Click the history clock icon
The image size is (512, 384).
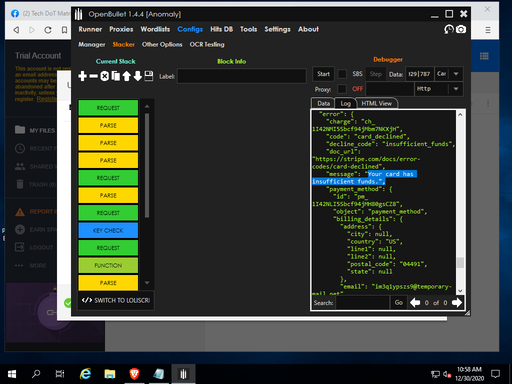click(x=449, y=29)
